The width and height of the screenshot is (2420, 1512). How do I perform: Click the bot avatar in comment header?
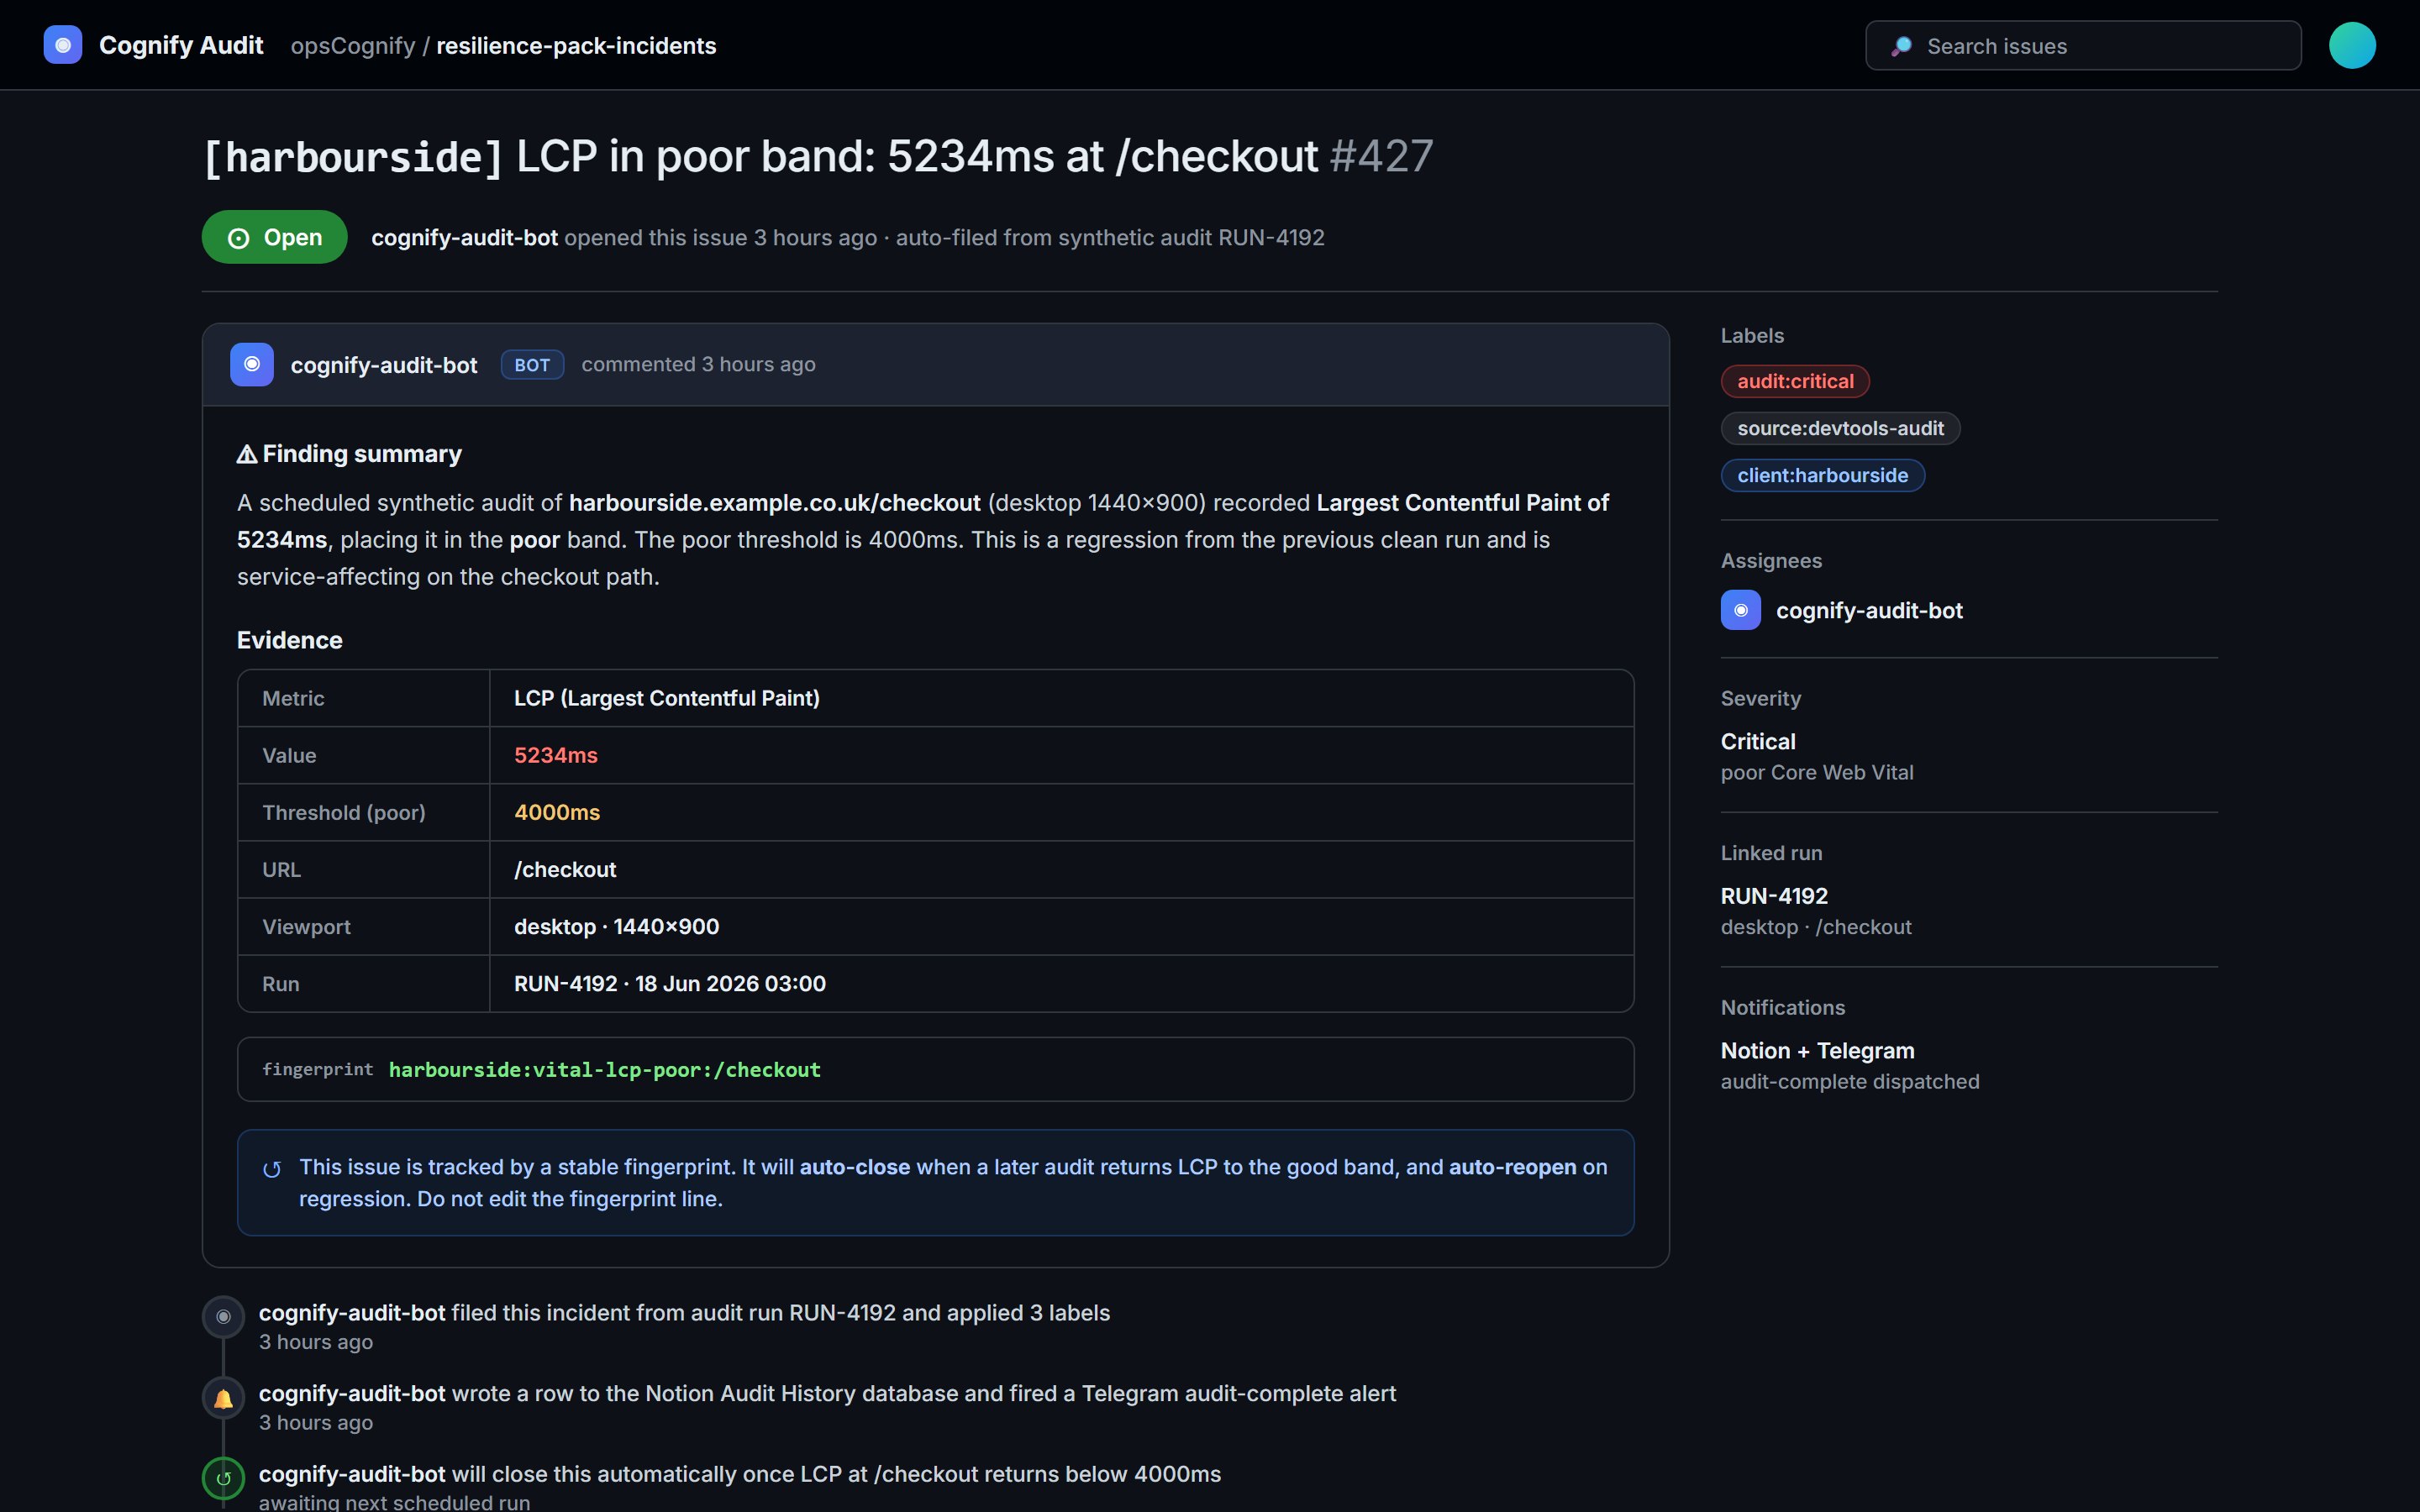tap(252, 365)
